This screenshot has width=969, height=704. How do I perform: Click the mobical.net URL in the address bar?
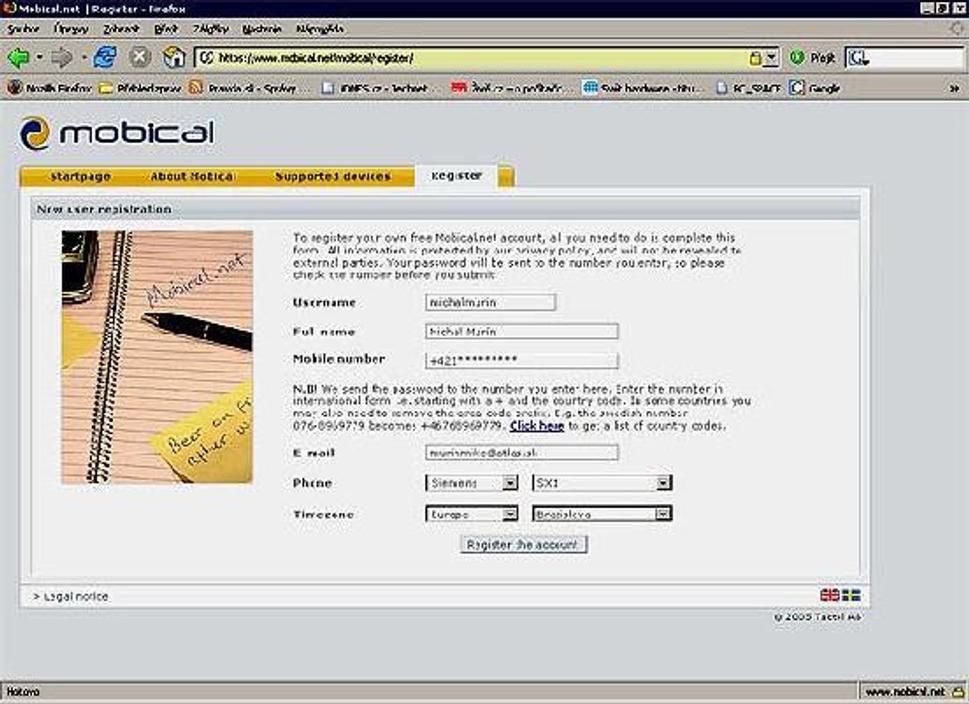(x=316, y=58)
